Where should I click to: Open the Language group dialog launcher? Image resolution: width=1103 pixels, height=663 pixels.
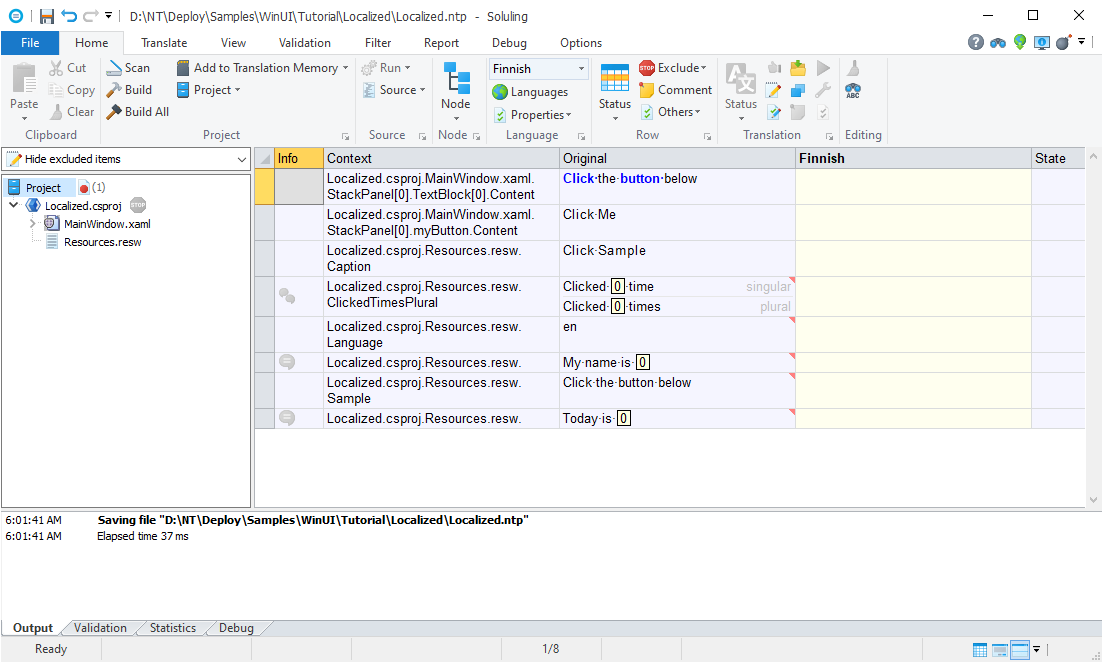(581, 136)
